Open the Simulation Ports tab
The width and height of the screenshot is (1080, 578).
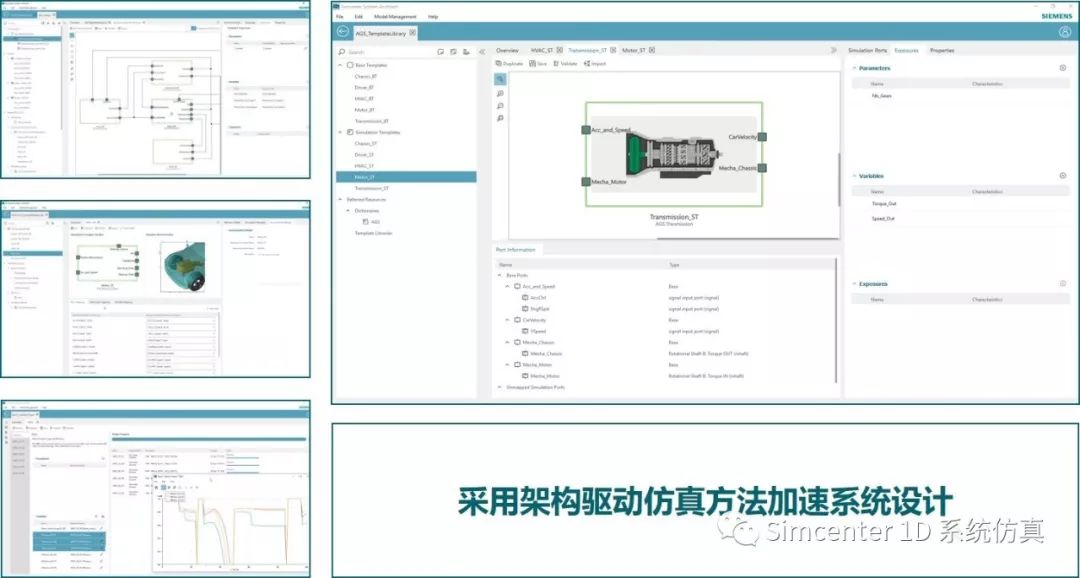[x=867, y=50]
